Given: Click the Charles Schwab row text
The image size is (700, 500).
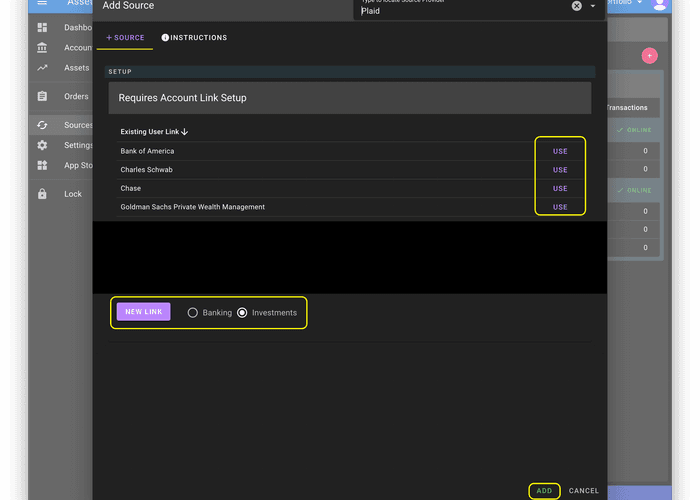Looking at the screenshot, I should (146, 170).
